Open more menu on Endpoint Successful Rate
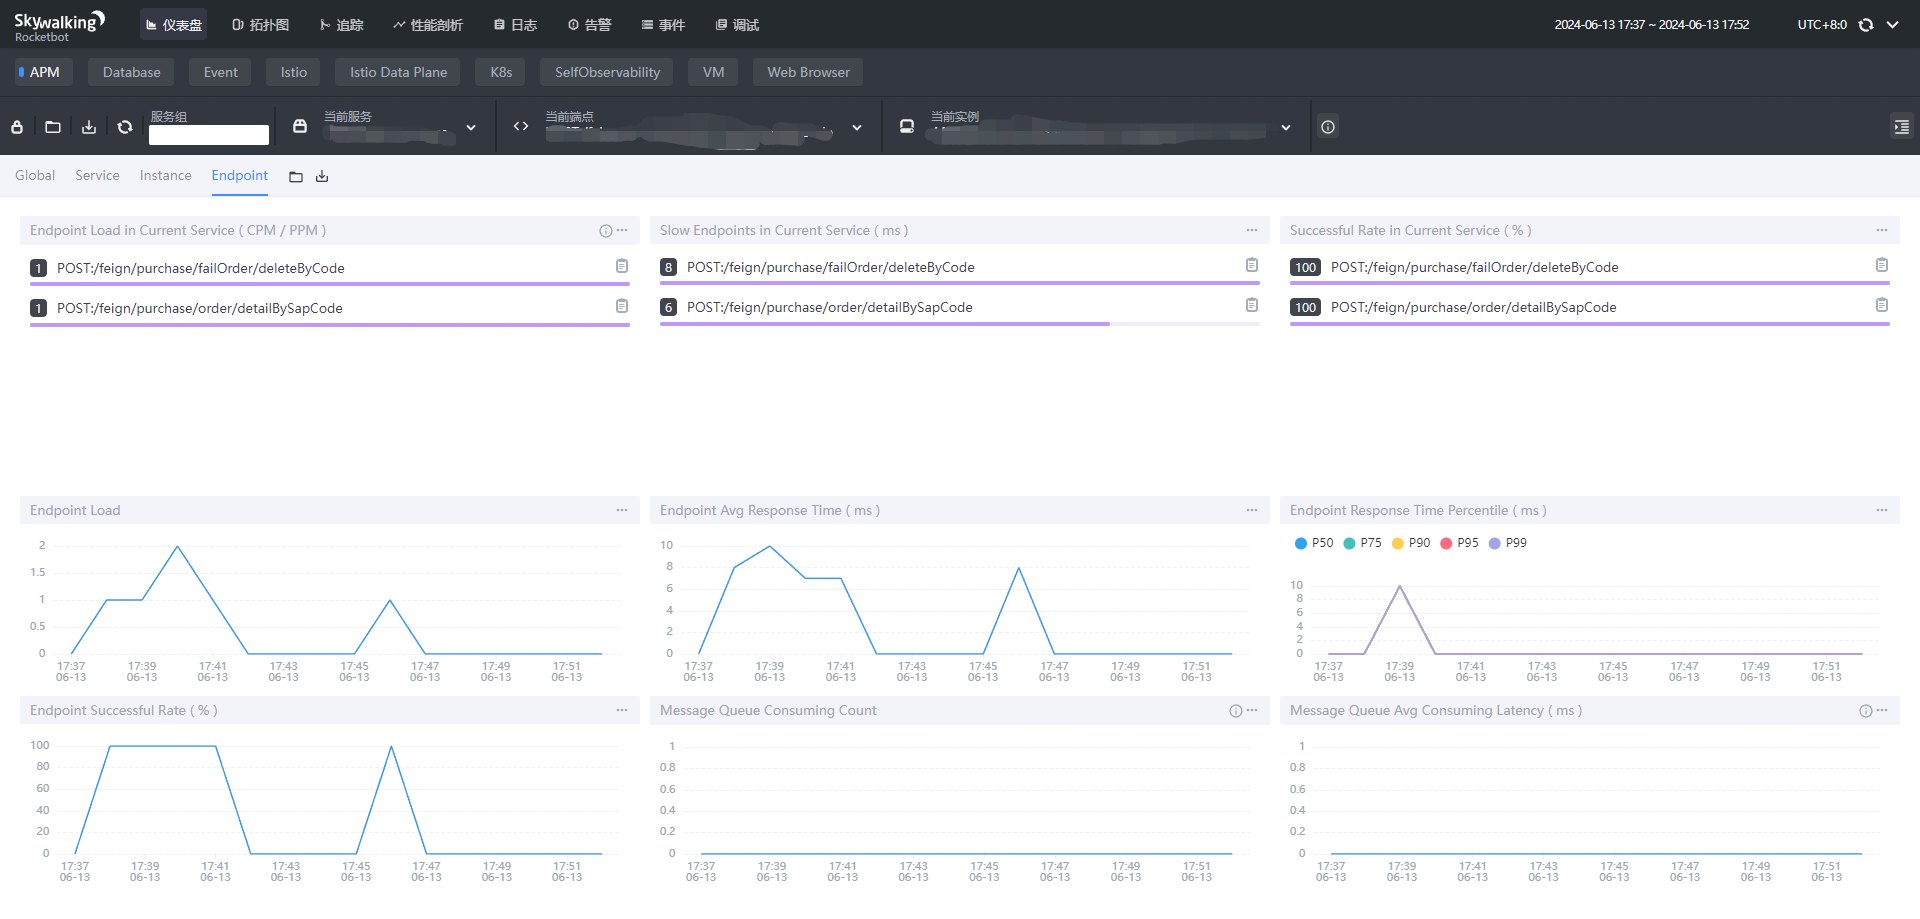The height and width of the screenshot is (919, 1920). [622, 710]
